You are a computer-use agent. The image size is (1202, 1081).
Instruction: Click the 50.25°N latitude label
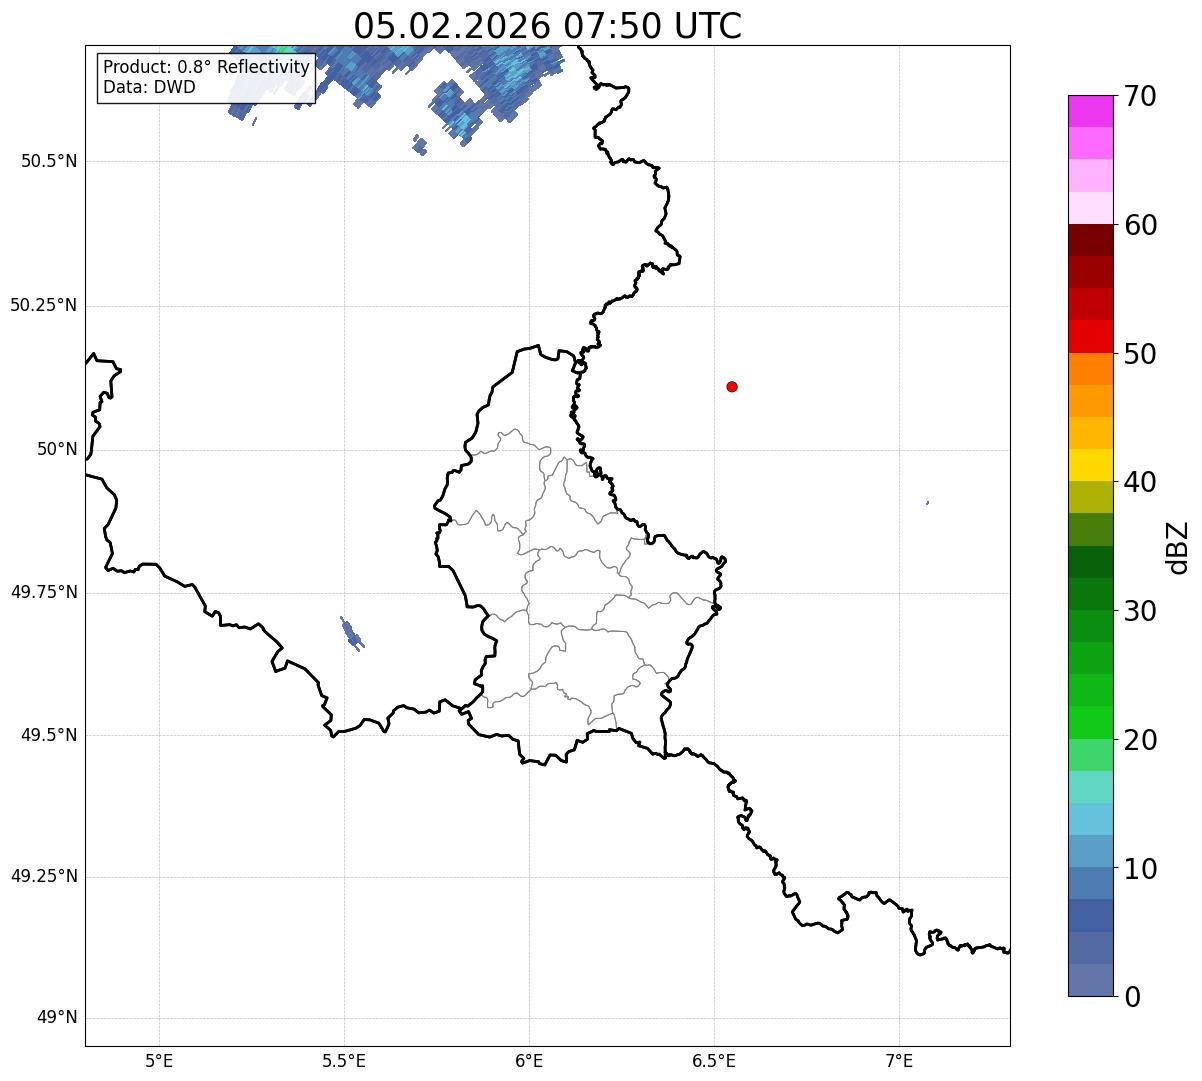[x=44, y=305]
